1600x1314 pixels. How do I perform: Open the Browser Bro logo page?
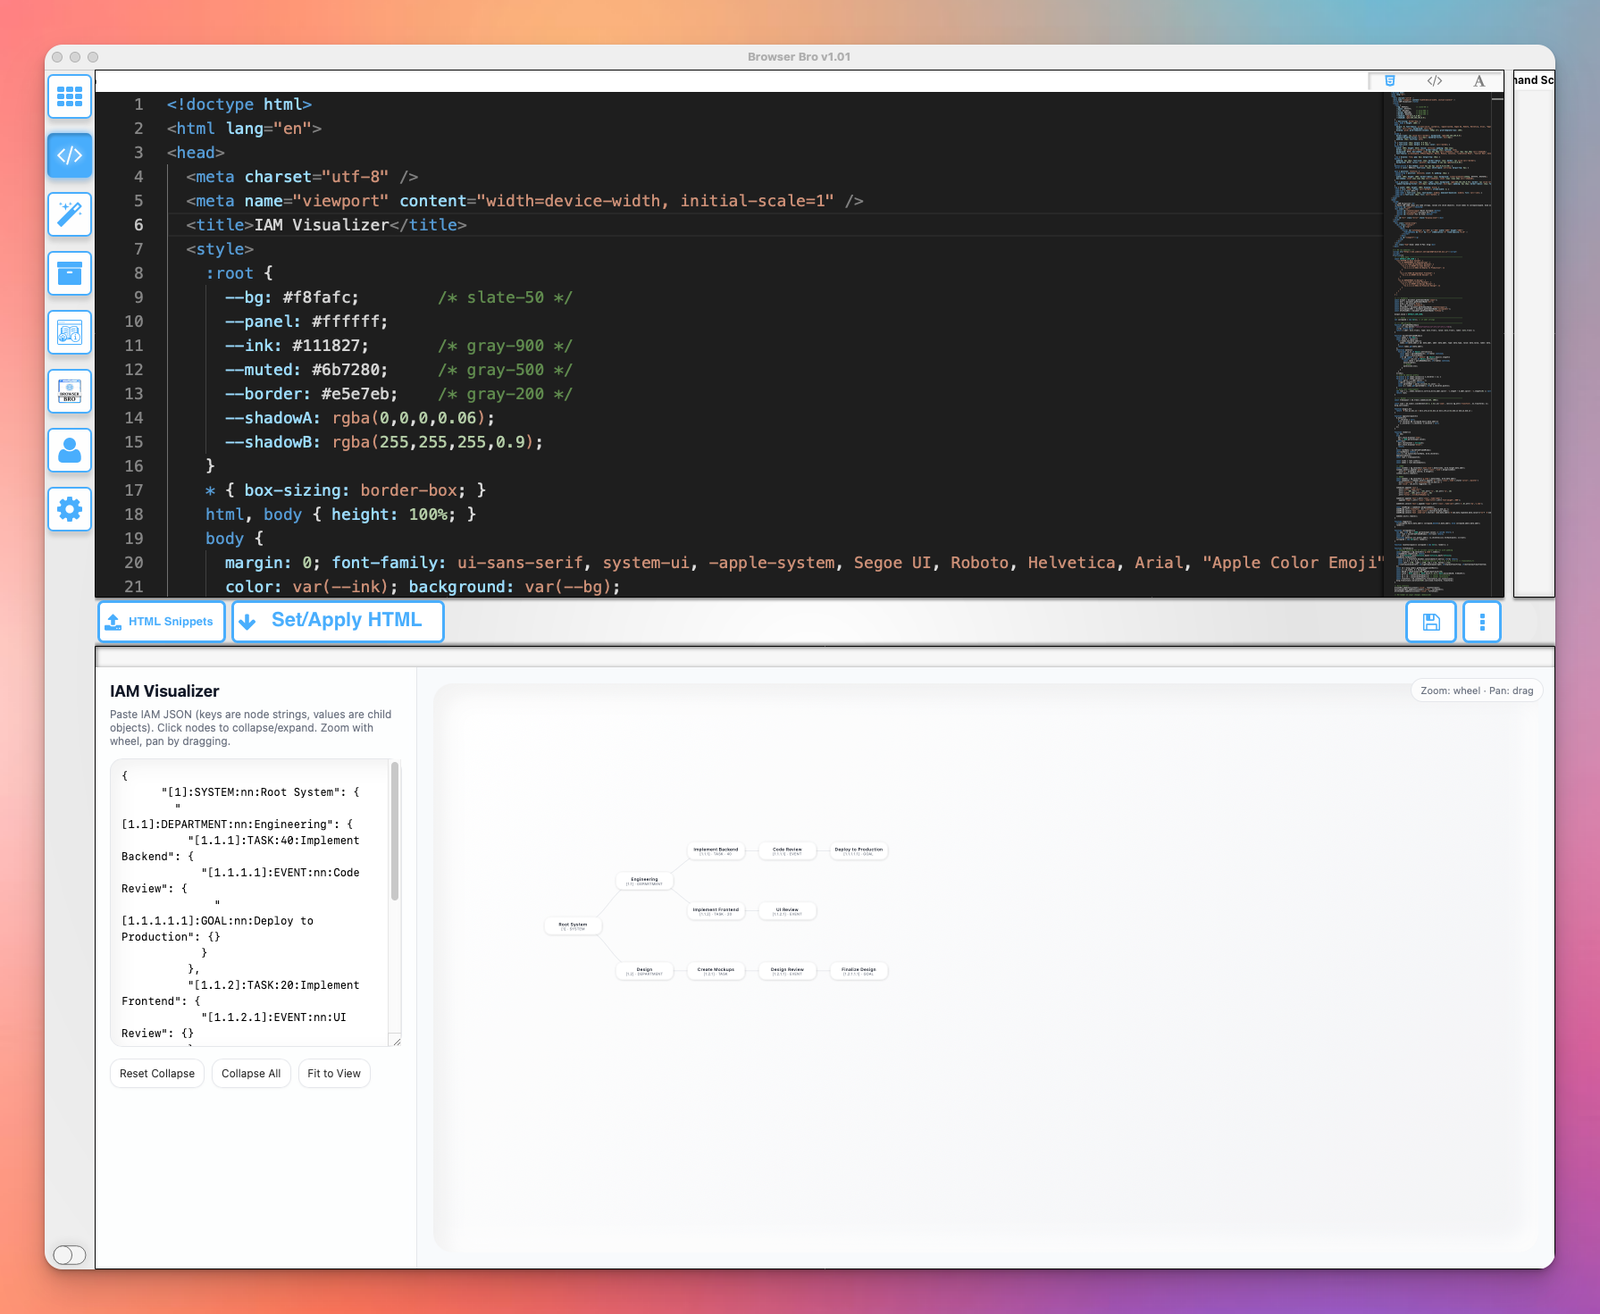click(x=69, y=392)
